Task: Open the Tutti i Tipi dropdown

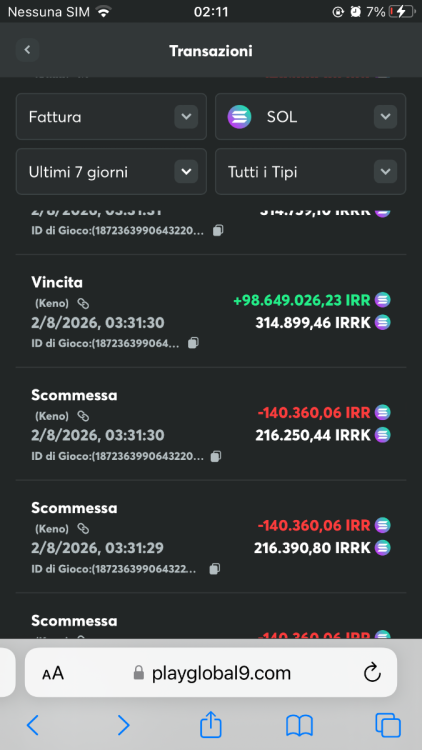Action: tap(311, 172)
